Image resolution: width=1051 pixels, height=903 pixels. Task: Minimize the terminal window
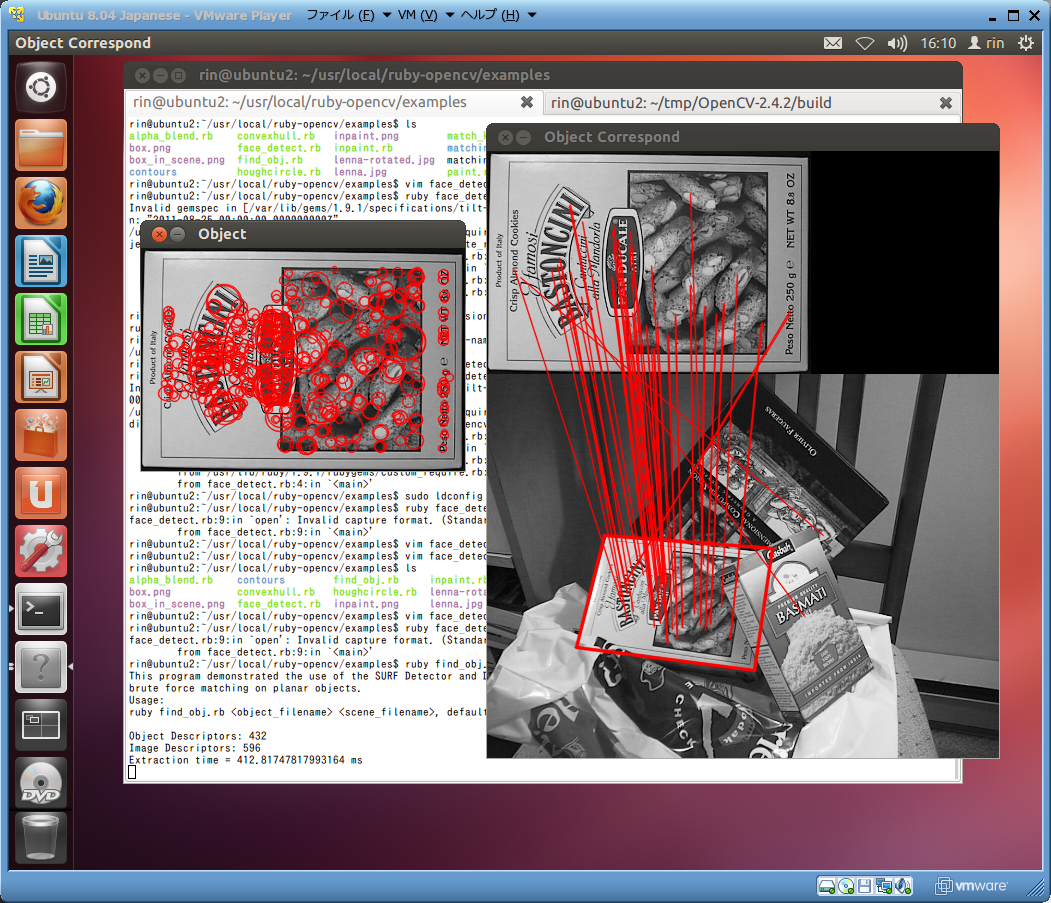click(x=160, y=75)
